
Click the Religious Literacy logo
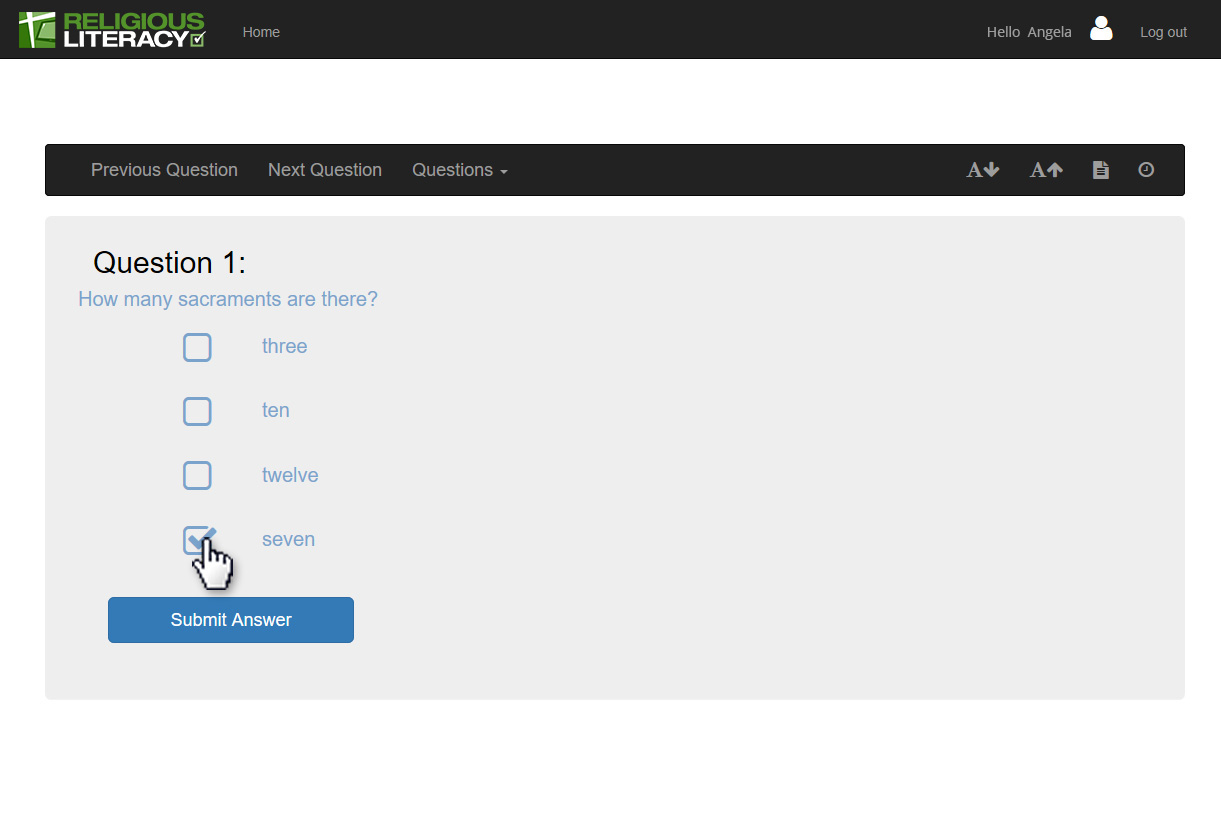pos(112,30)
